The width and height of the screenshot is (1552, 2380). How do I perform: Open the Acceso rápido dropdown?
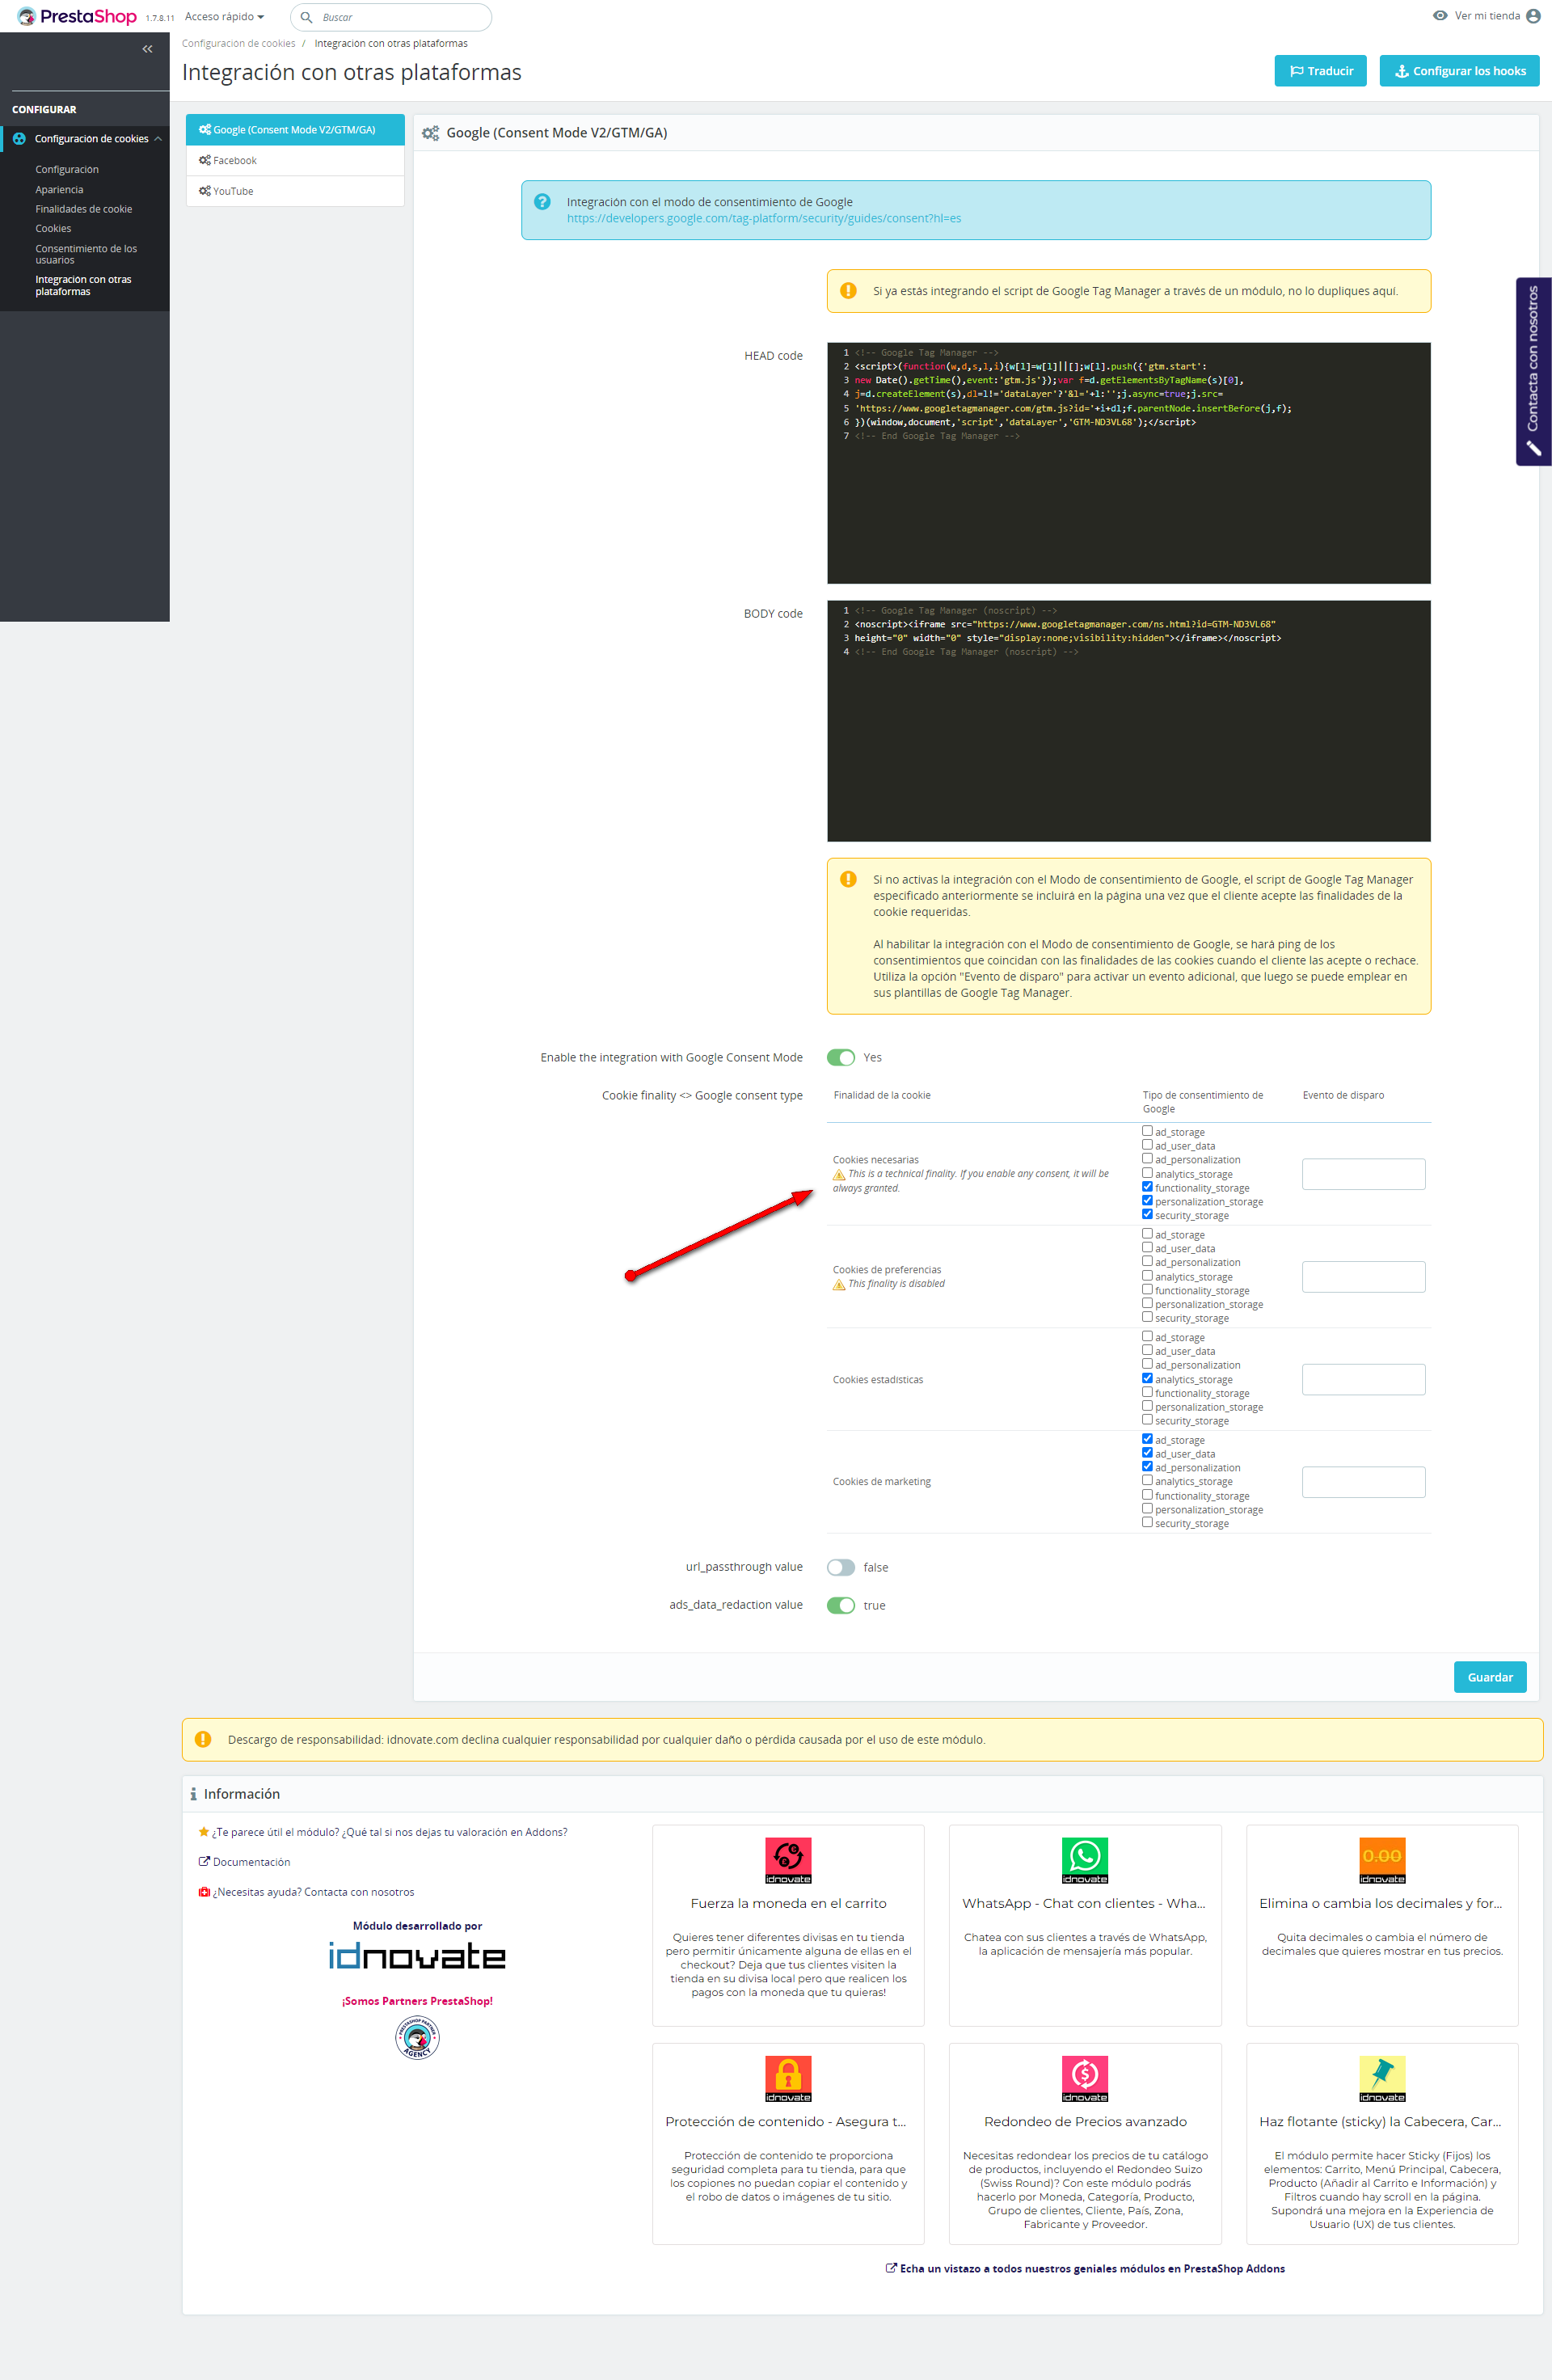click(x=224, y=17)
